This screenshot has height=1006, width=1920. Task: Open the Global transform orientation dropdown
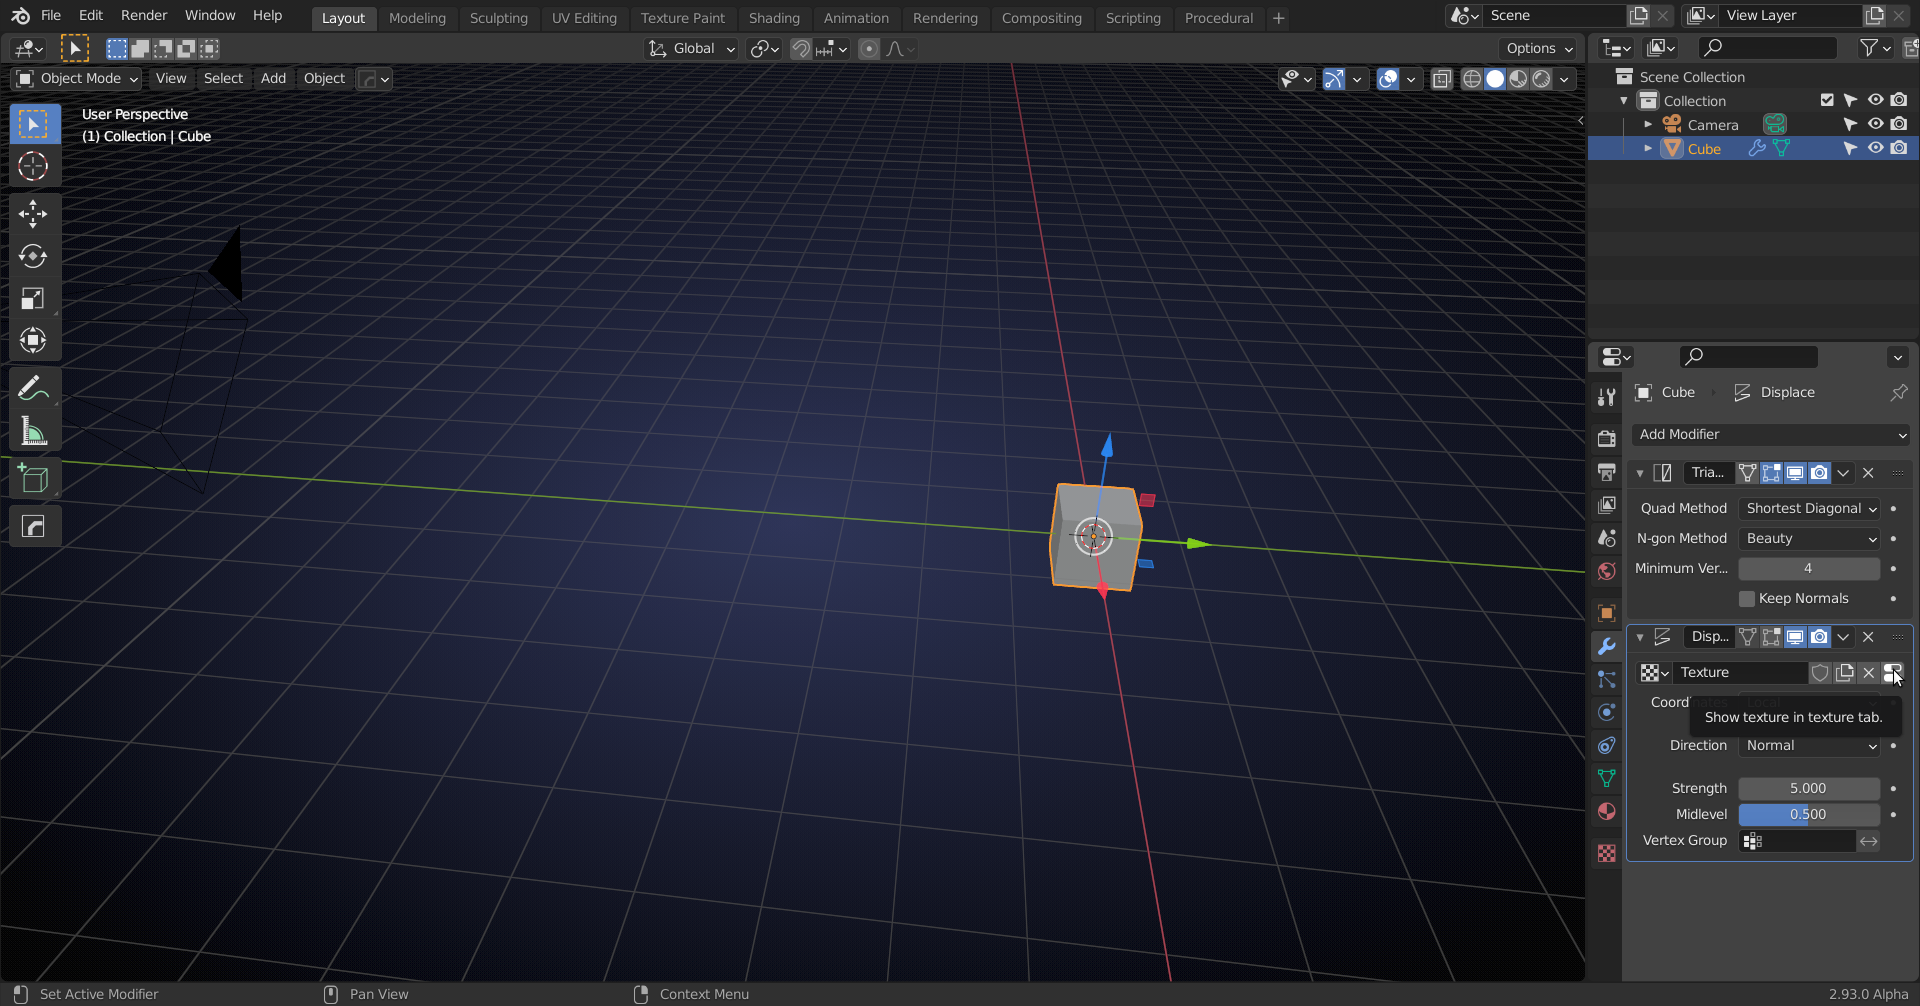click(x=691, y=49)
